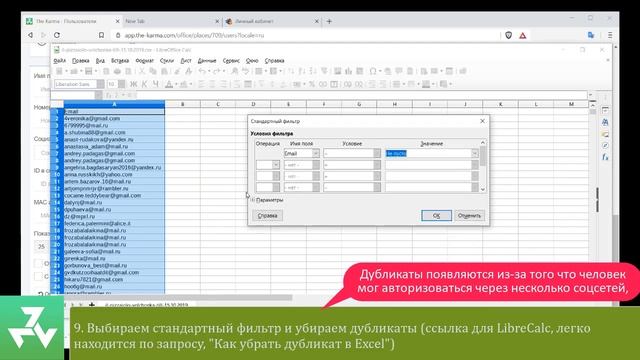Click the Undo arrow in Calc toolbar
640x360 pixels.
click(x=202, y=71)
